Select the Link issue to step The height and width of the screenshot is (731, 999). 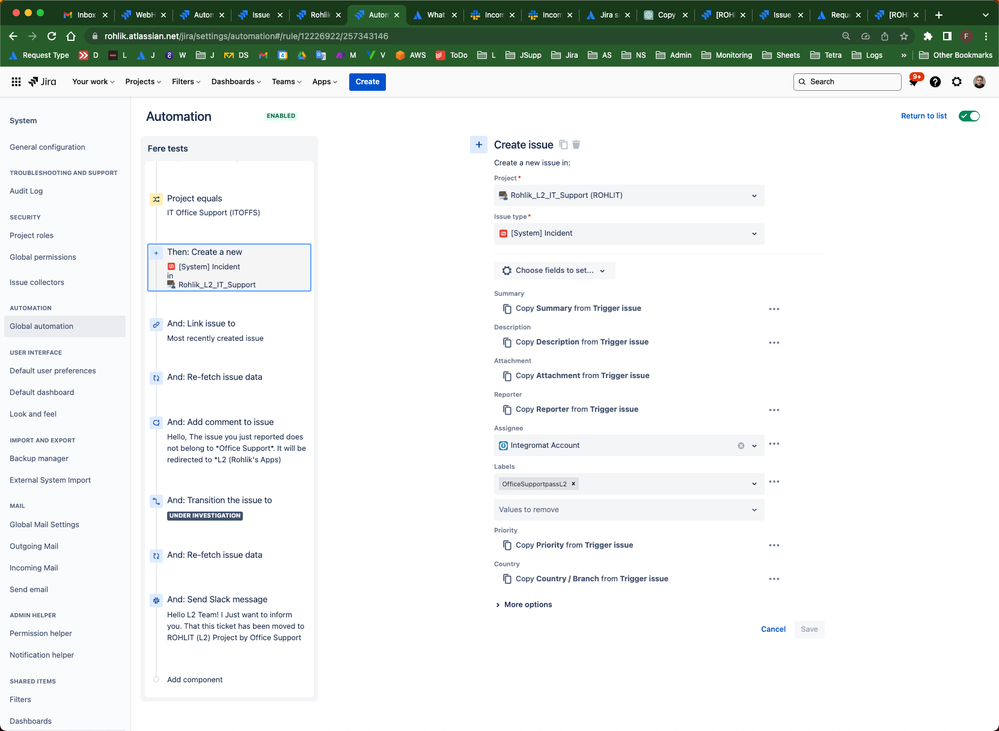(229, 331)
